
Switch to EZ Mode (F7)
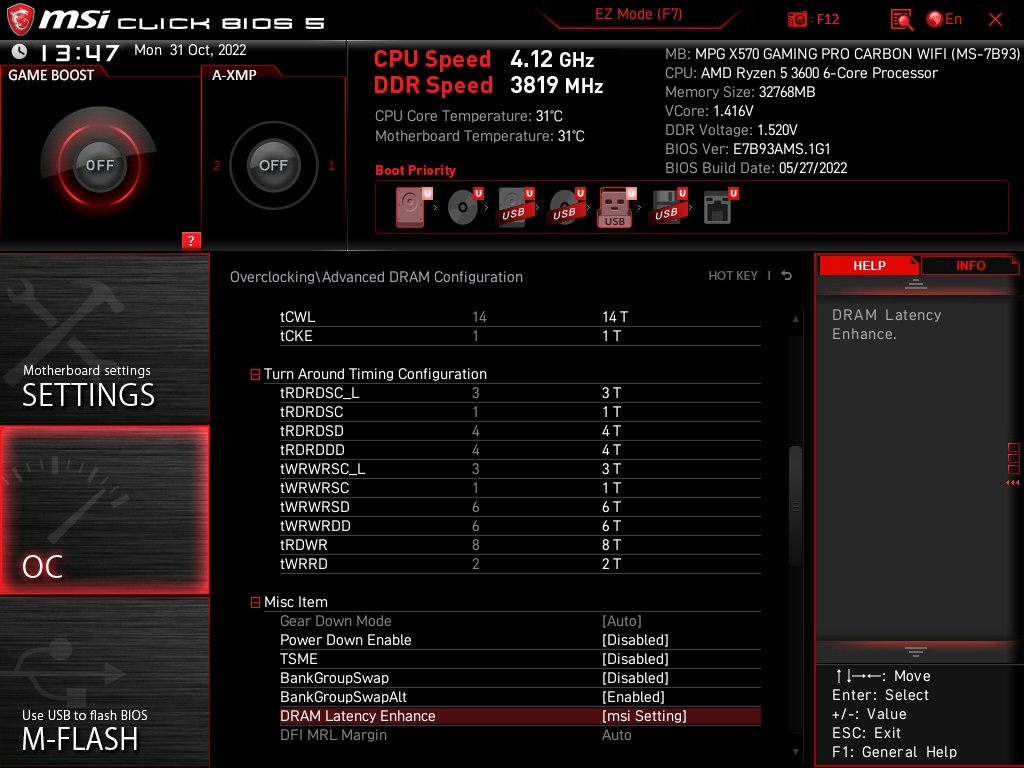click(638, 14)
